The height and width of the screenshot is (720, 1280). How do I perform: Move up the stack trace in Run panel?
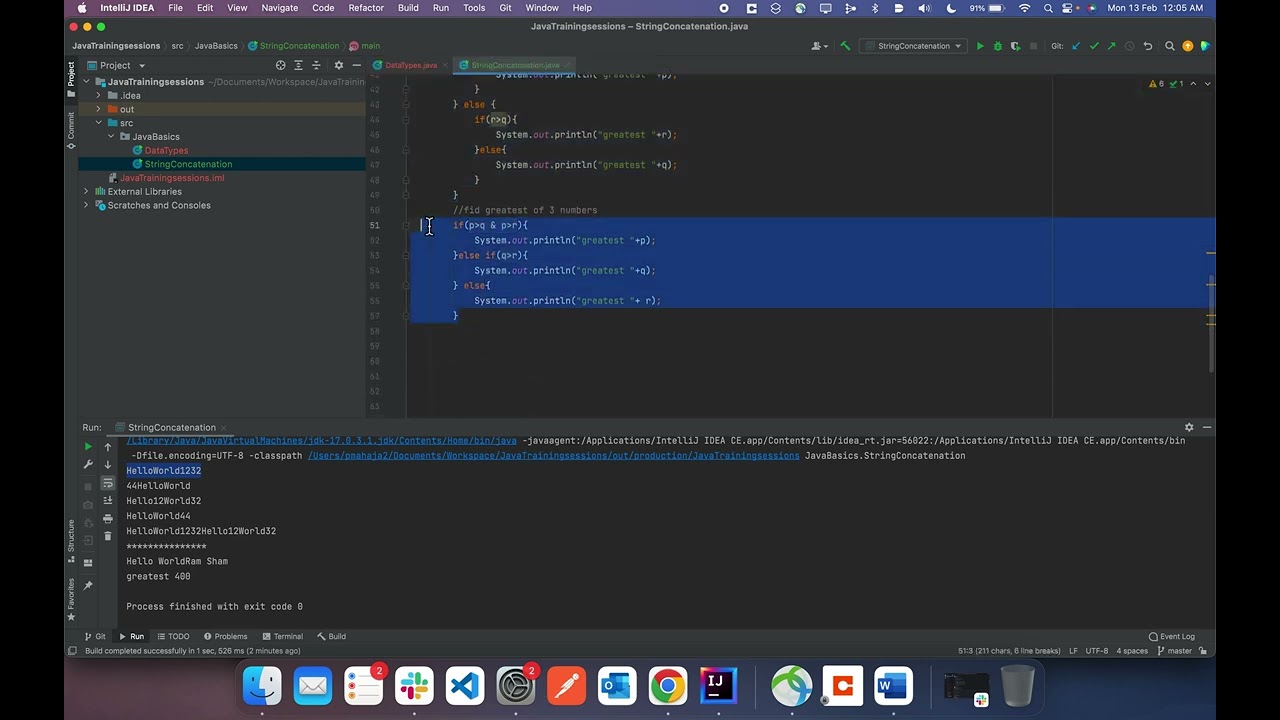pos(108,447)
